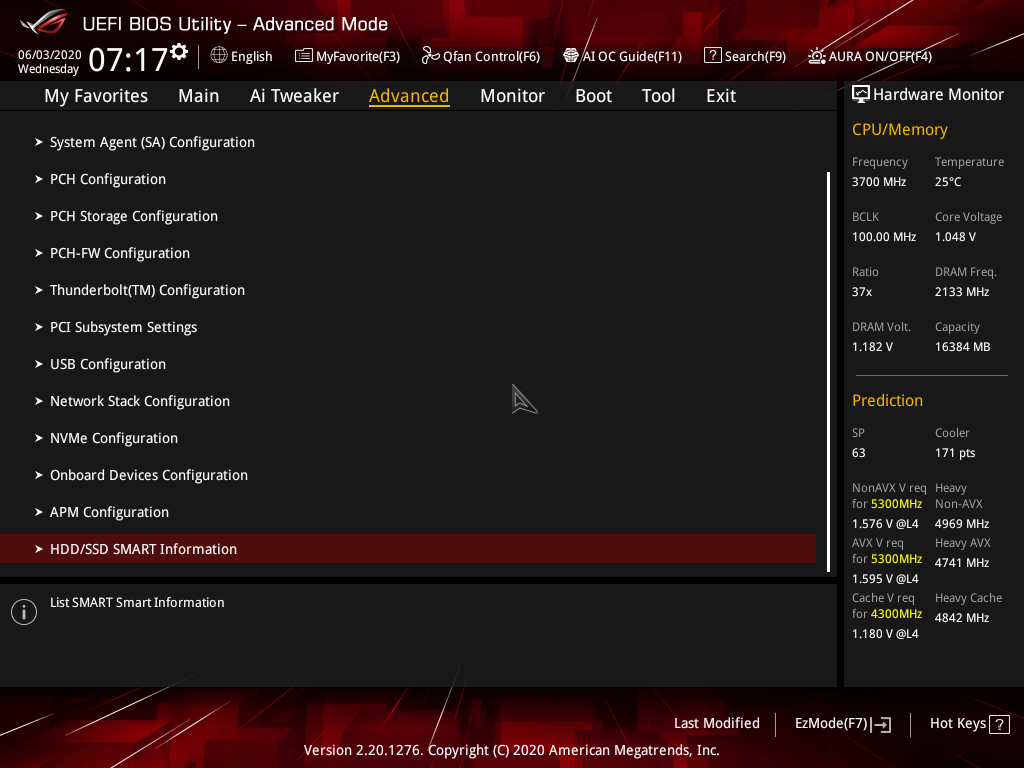Open MyFavorite panel
Screen dimensions: 1024x768
[347, 56]
